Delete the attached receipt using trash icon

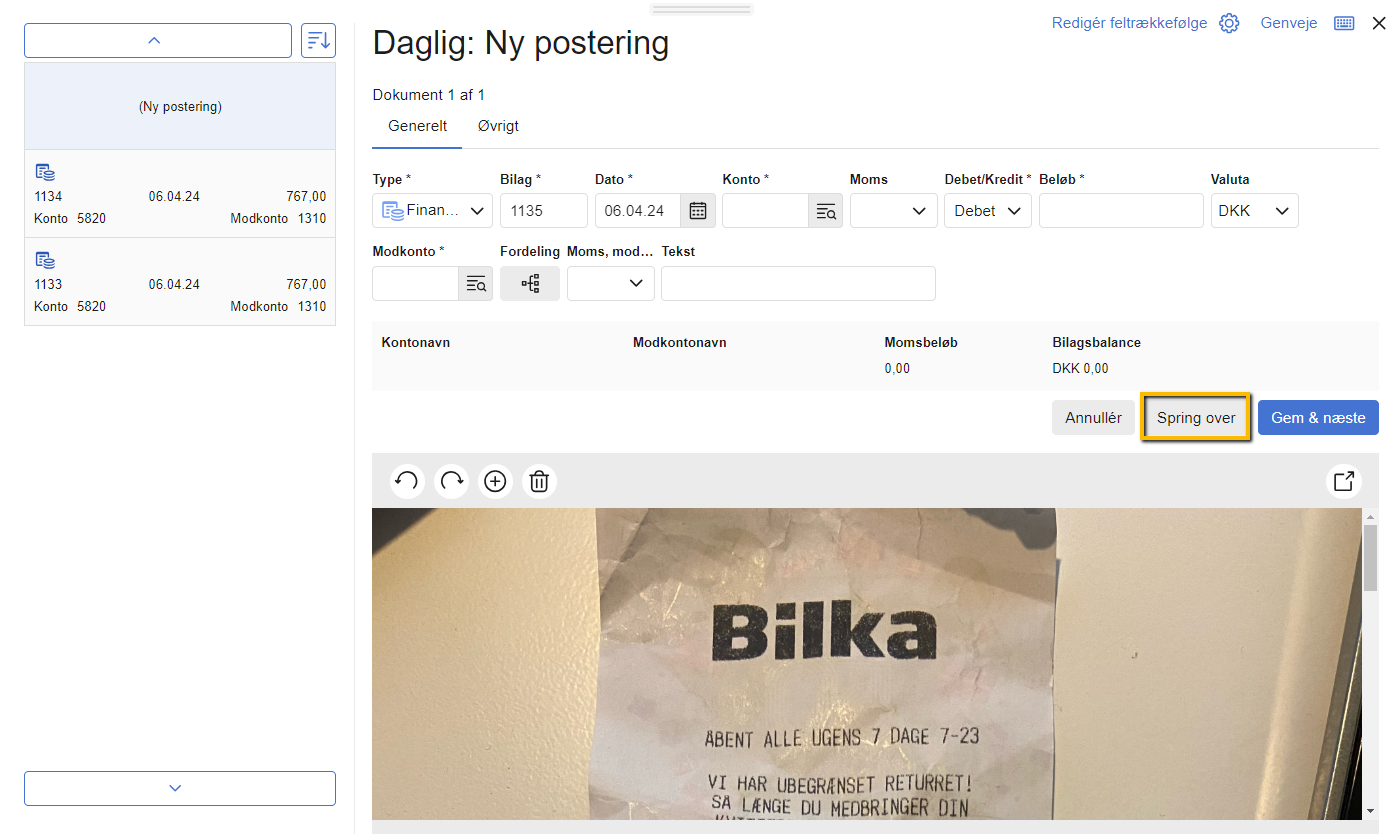[x=539, y=481]
